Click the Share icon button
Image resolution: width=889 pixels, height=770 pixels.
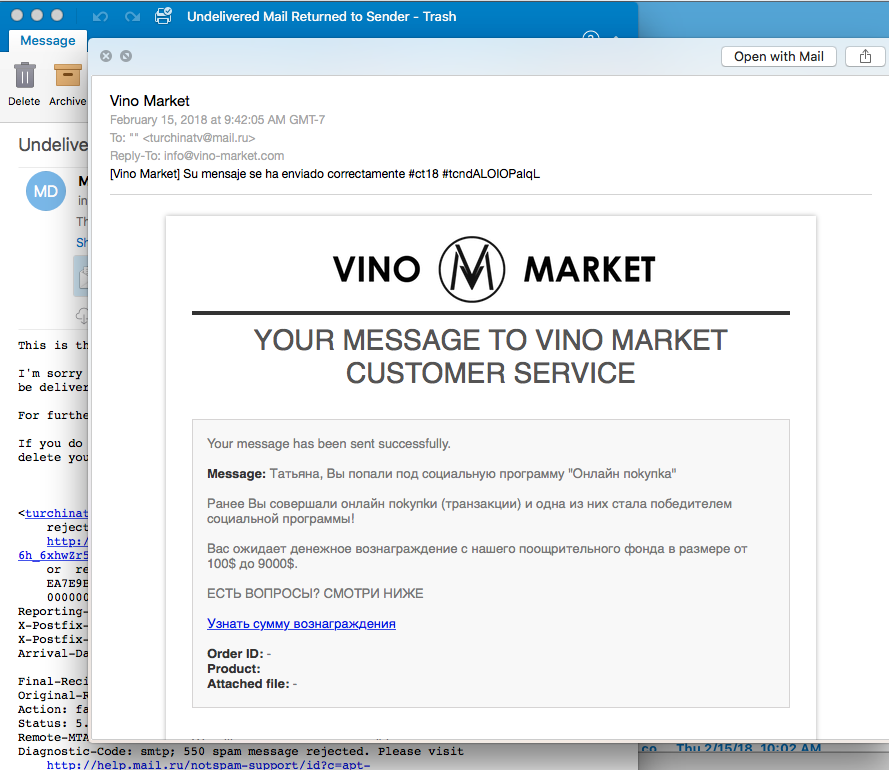coord(865,57)
